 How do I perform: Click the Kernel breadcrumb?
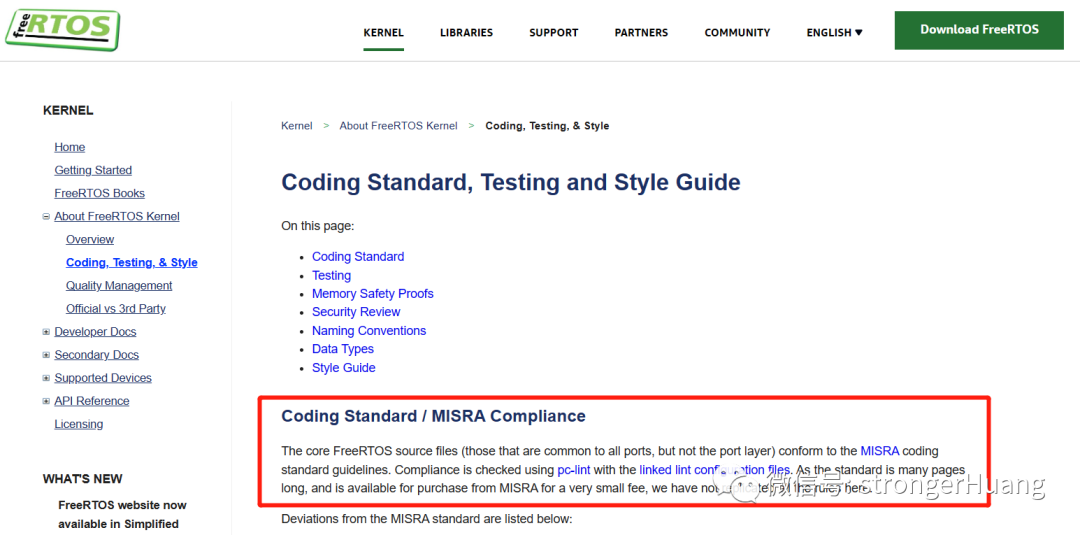(297, 126)
